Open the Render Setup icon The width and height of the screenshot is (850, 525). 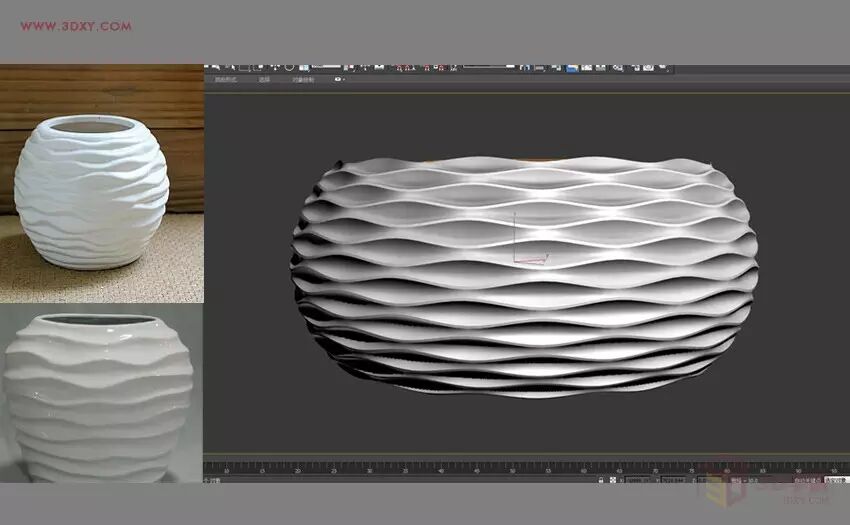tap(635, 68)
